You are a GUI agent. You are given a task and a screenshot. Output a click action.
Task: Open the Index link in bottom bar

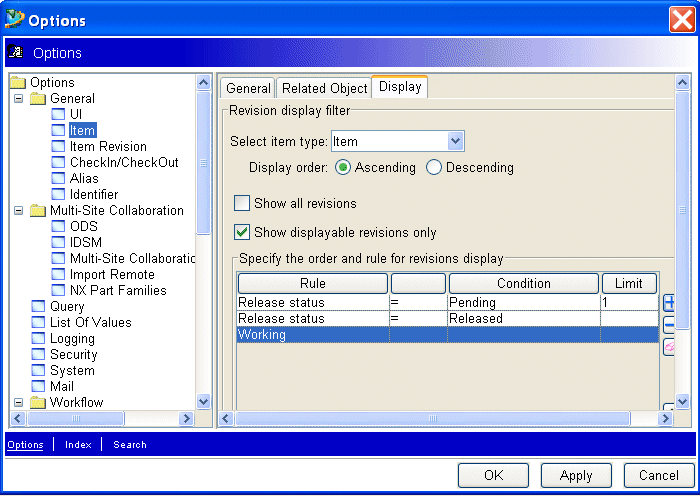point(78,445)
